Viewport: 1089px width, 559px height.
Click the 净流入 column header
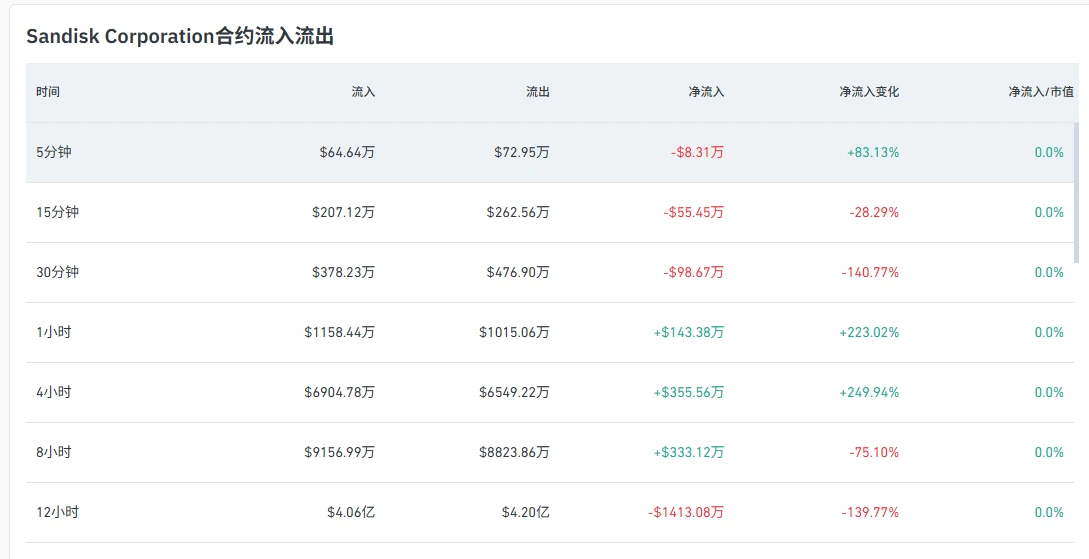coord(706,92)
